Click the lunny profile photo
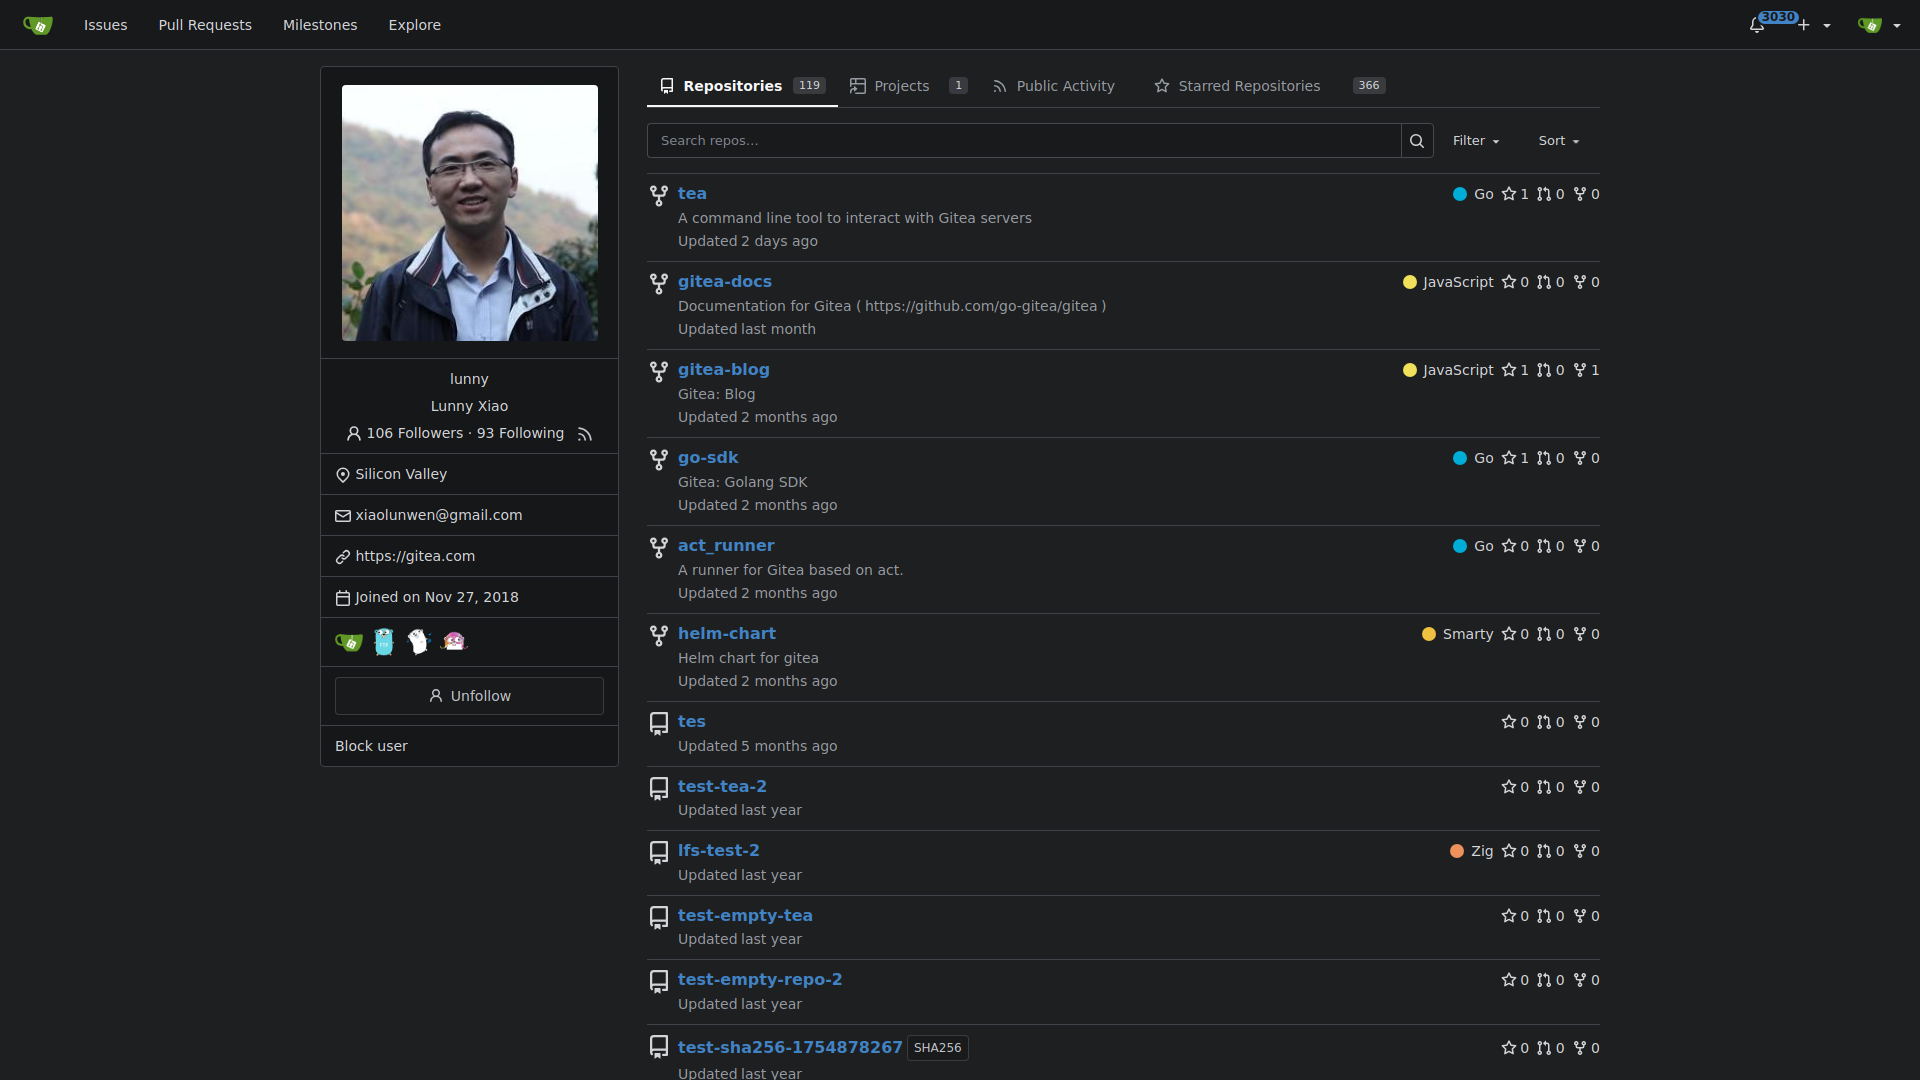Screen dimensions: 1920x1080 click(470, 213)
